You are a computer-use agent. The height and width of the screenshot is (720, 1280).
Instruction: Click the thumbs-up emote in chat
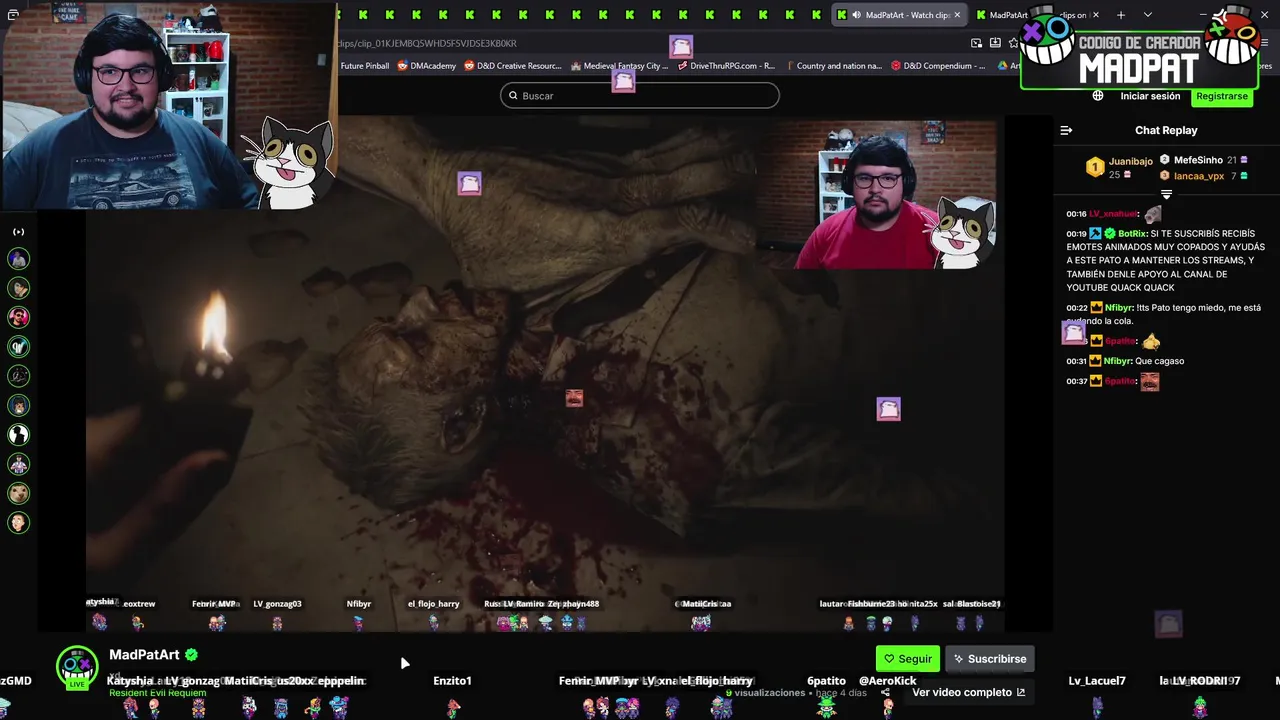point(1151,341)
